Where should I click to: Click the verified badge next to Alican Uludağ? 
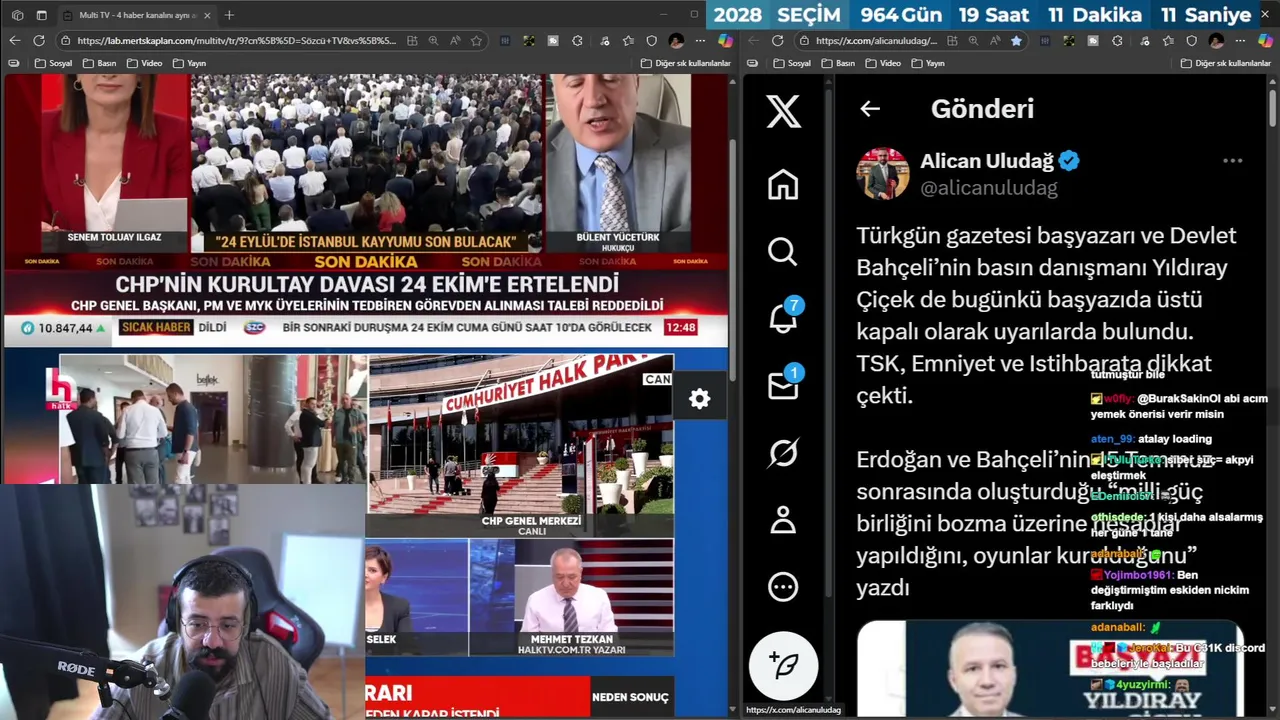coord(1069,161)
